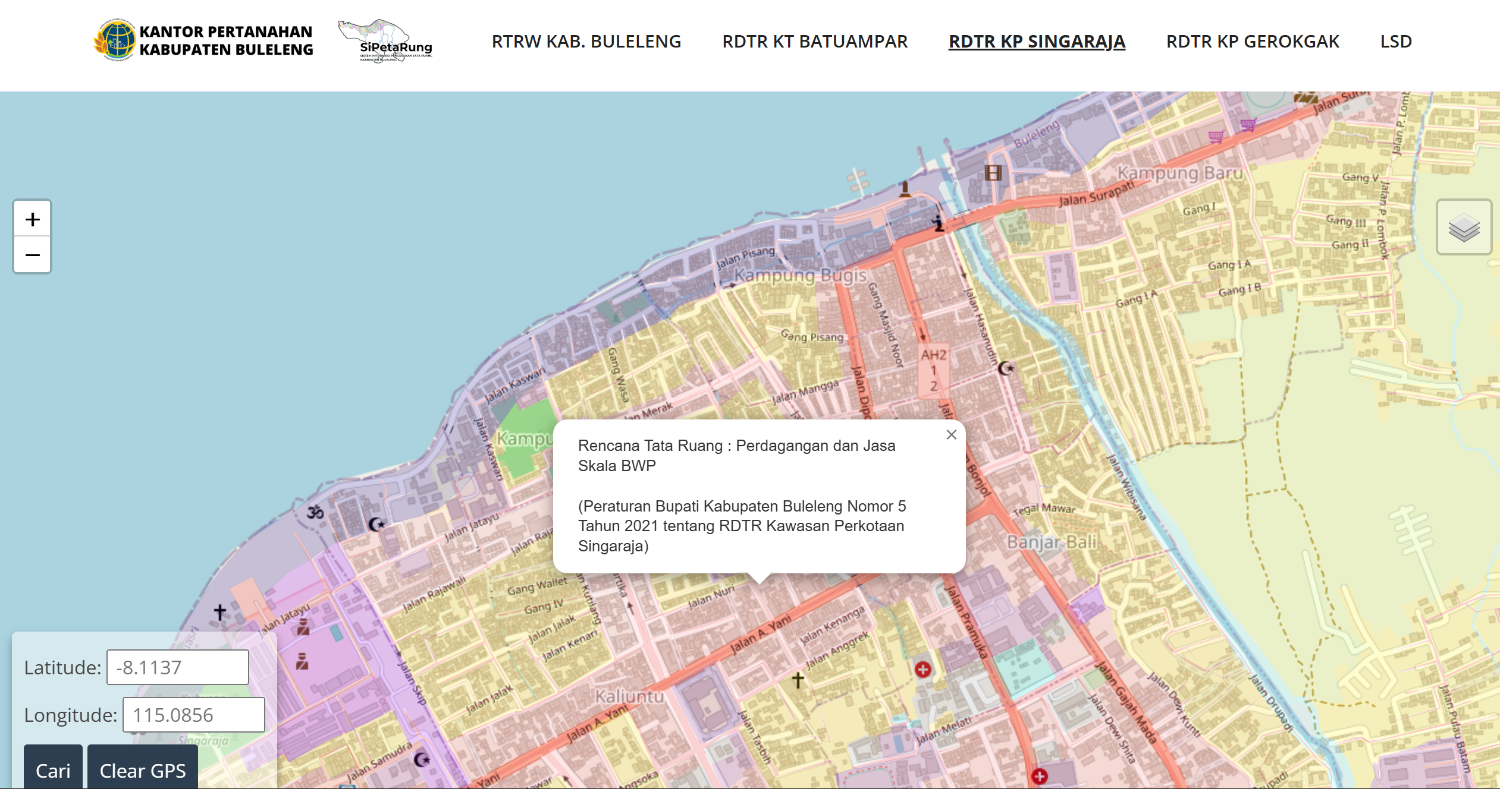Click the lower figure icon in the purple zone
Viewport: 1500px width, 789px height.
pos(302,661)
